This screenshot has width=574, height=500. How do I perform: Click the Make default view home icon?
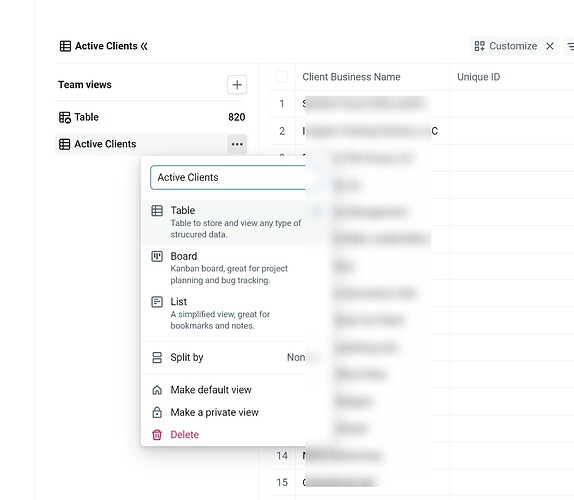(x=157, y=390)
